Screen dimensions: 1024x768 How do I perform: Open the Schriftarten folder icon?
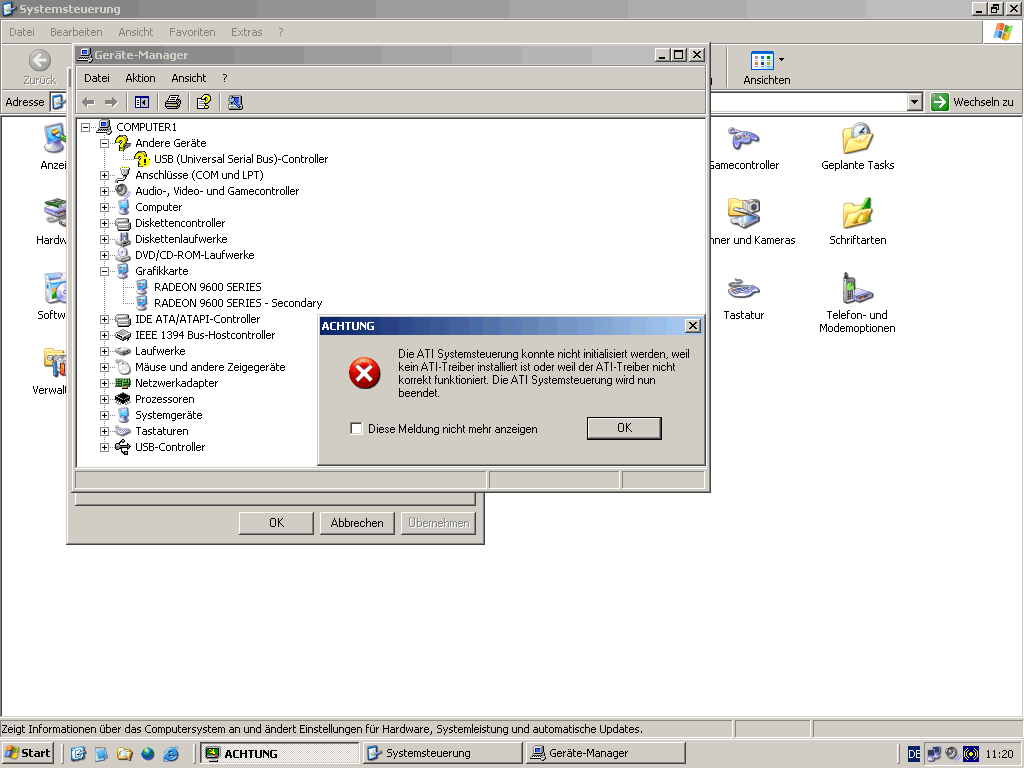coord(857,213)
